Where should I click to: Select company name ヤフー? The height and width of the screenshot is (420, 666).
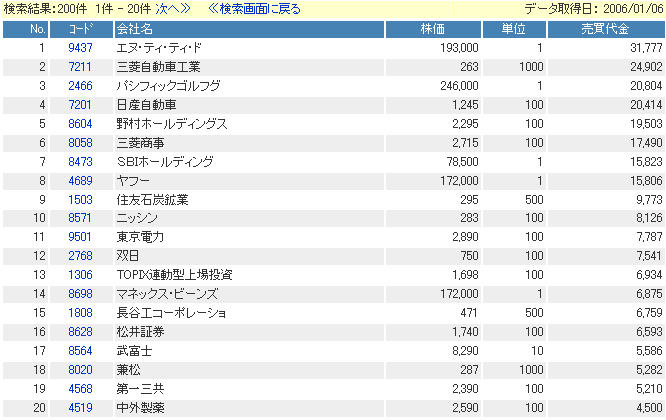(x=133, y=181)
